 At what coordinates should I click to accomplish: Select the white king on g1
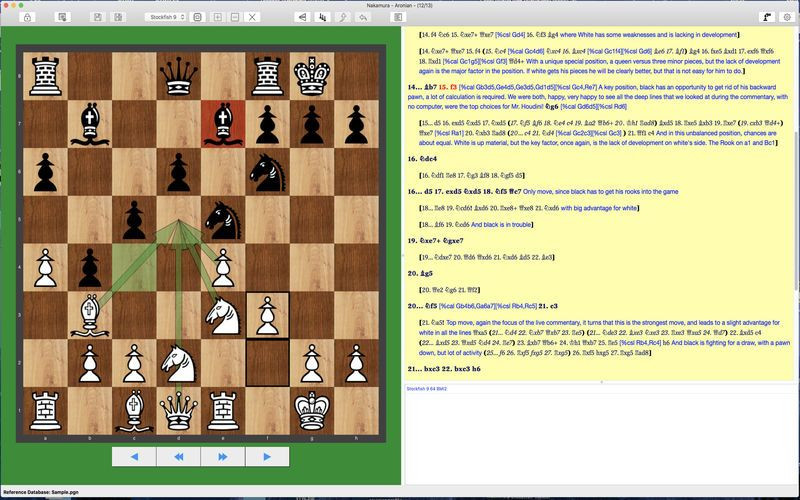[312, 411]
